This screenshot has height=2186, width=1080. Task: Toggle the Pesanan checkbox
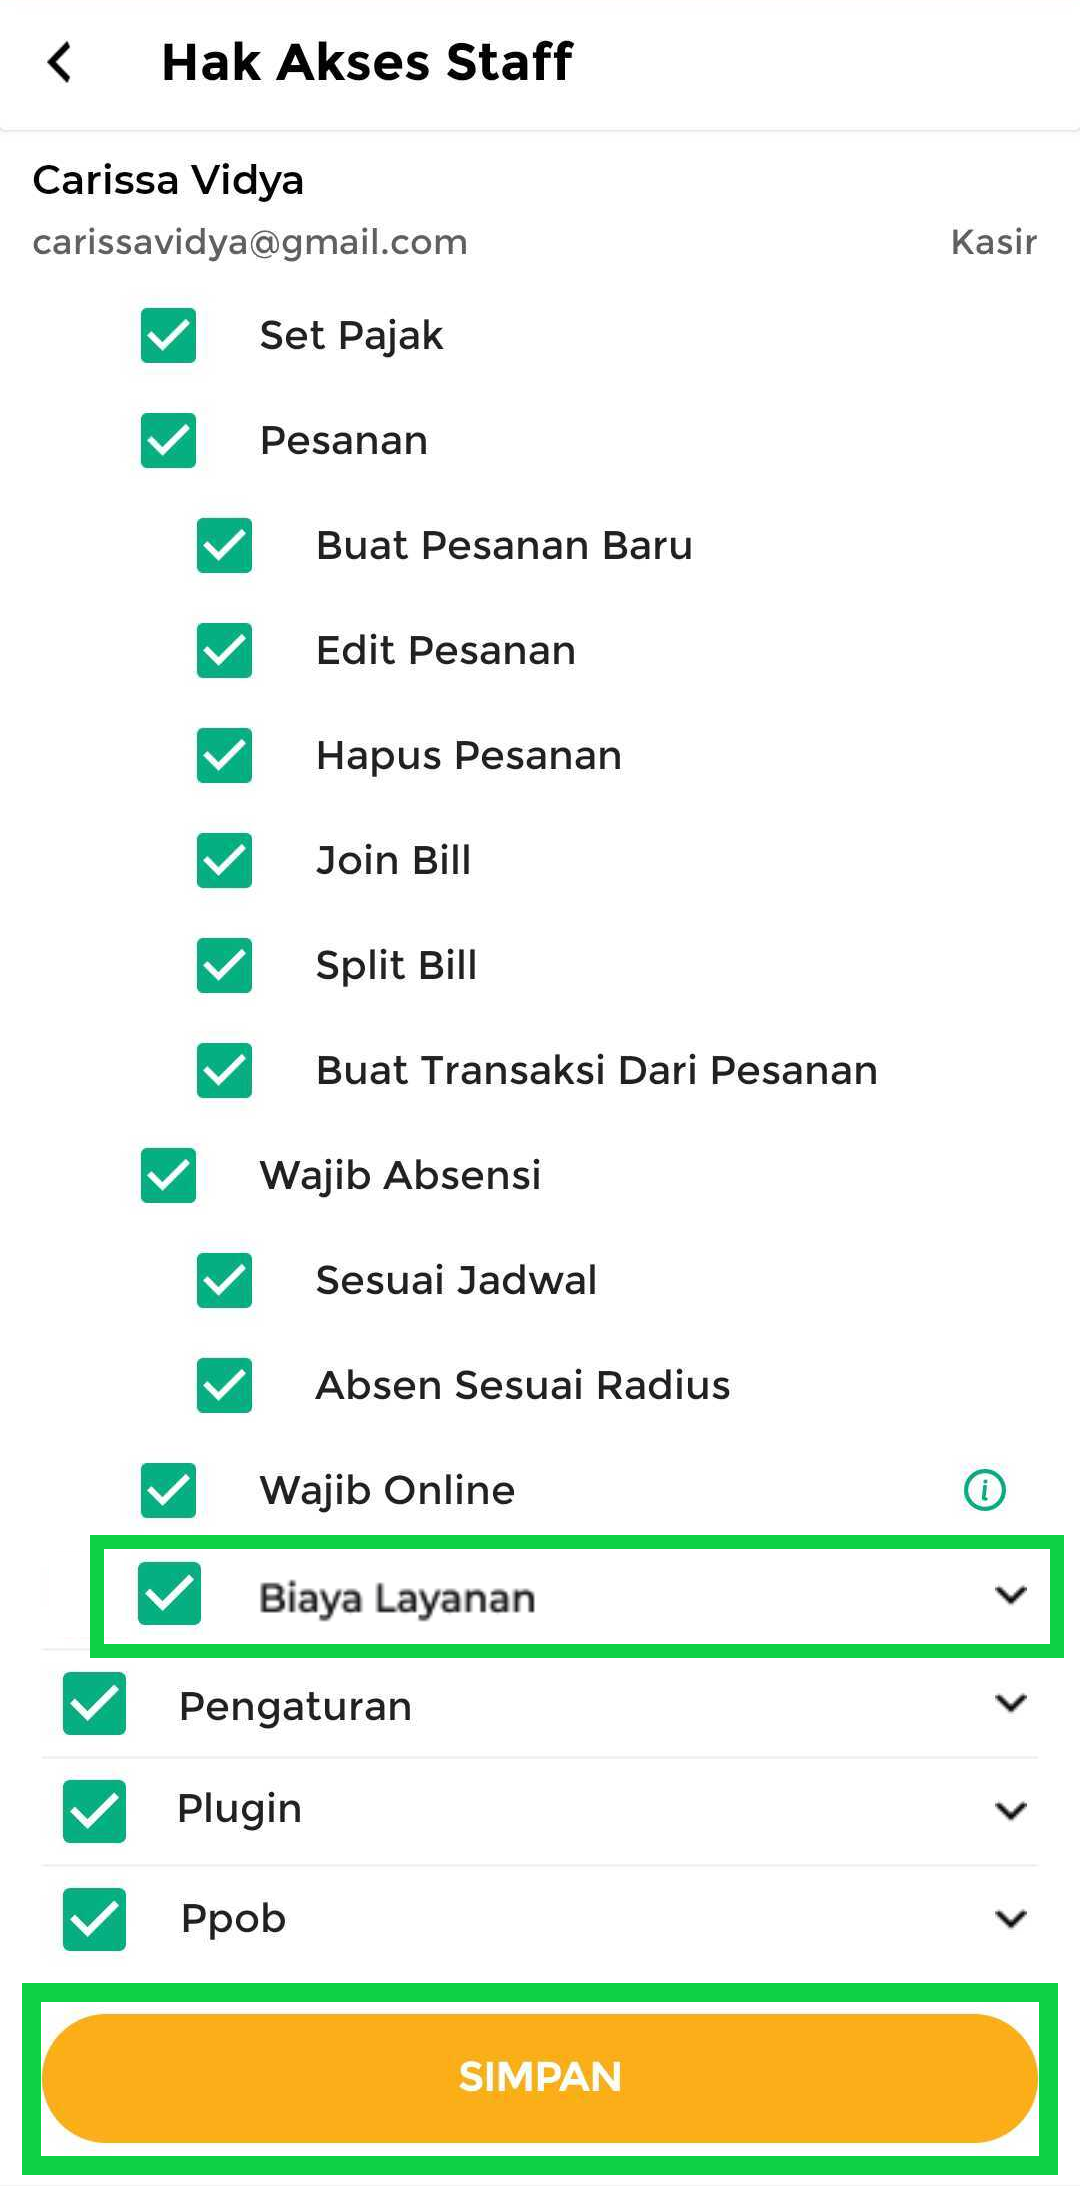point(168,440)
